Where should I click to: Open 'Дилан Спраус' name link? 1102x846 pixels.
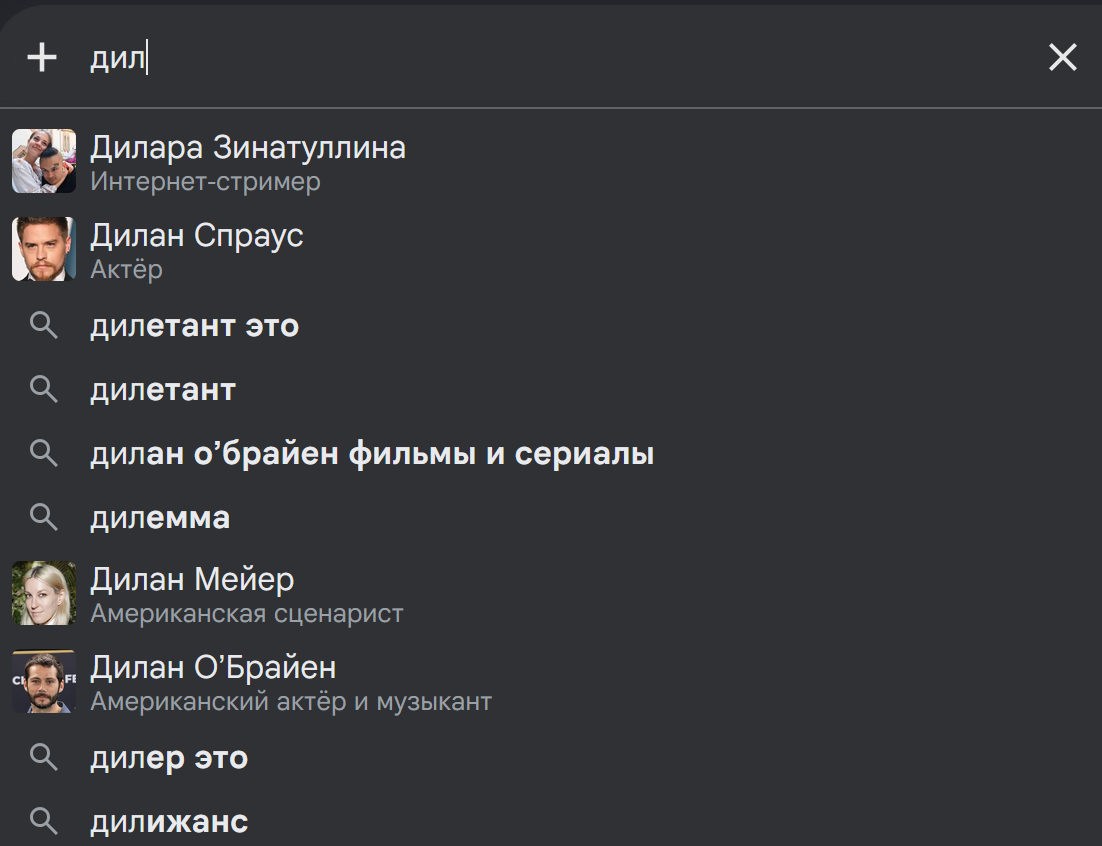pyautogui.click(x=197, y=235)
